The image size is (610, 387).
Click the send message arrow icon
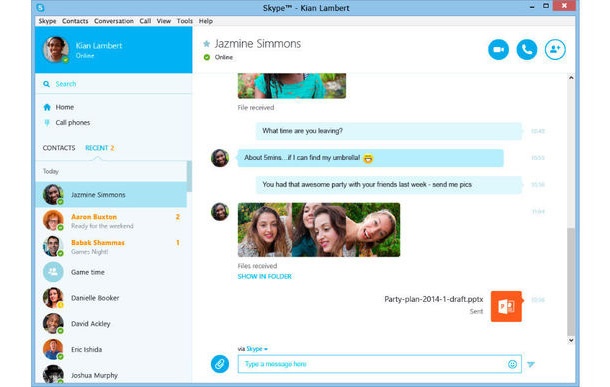coord(531,364)
